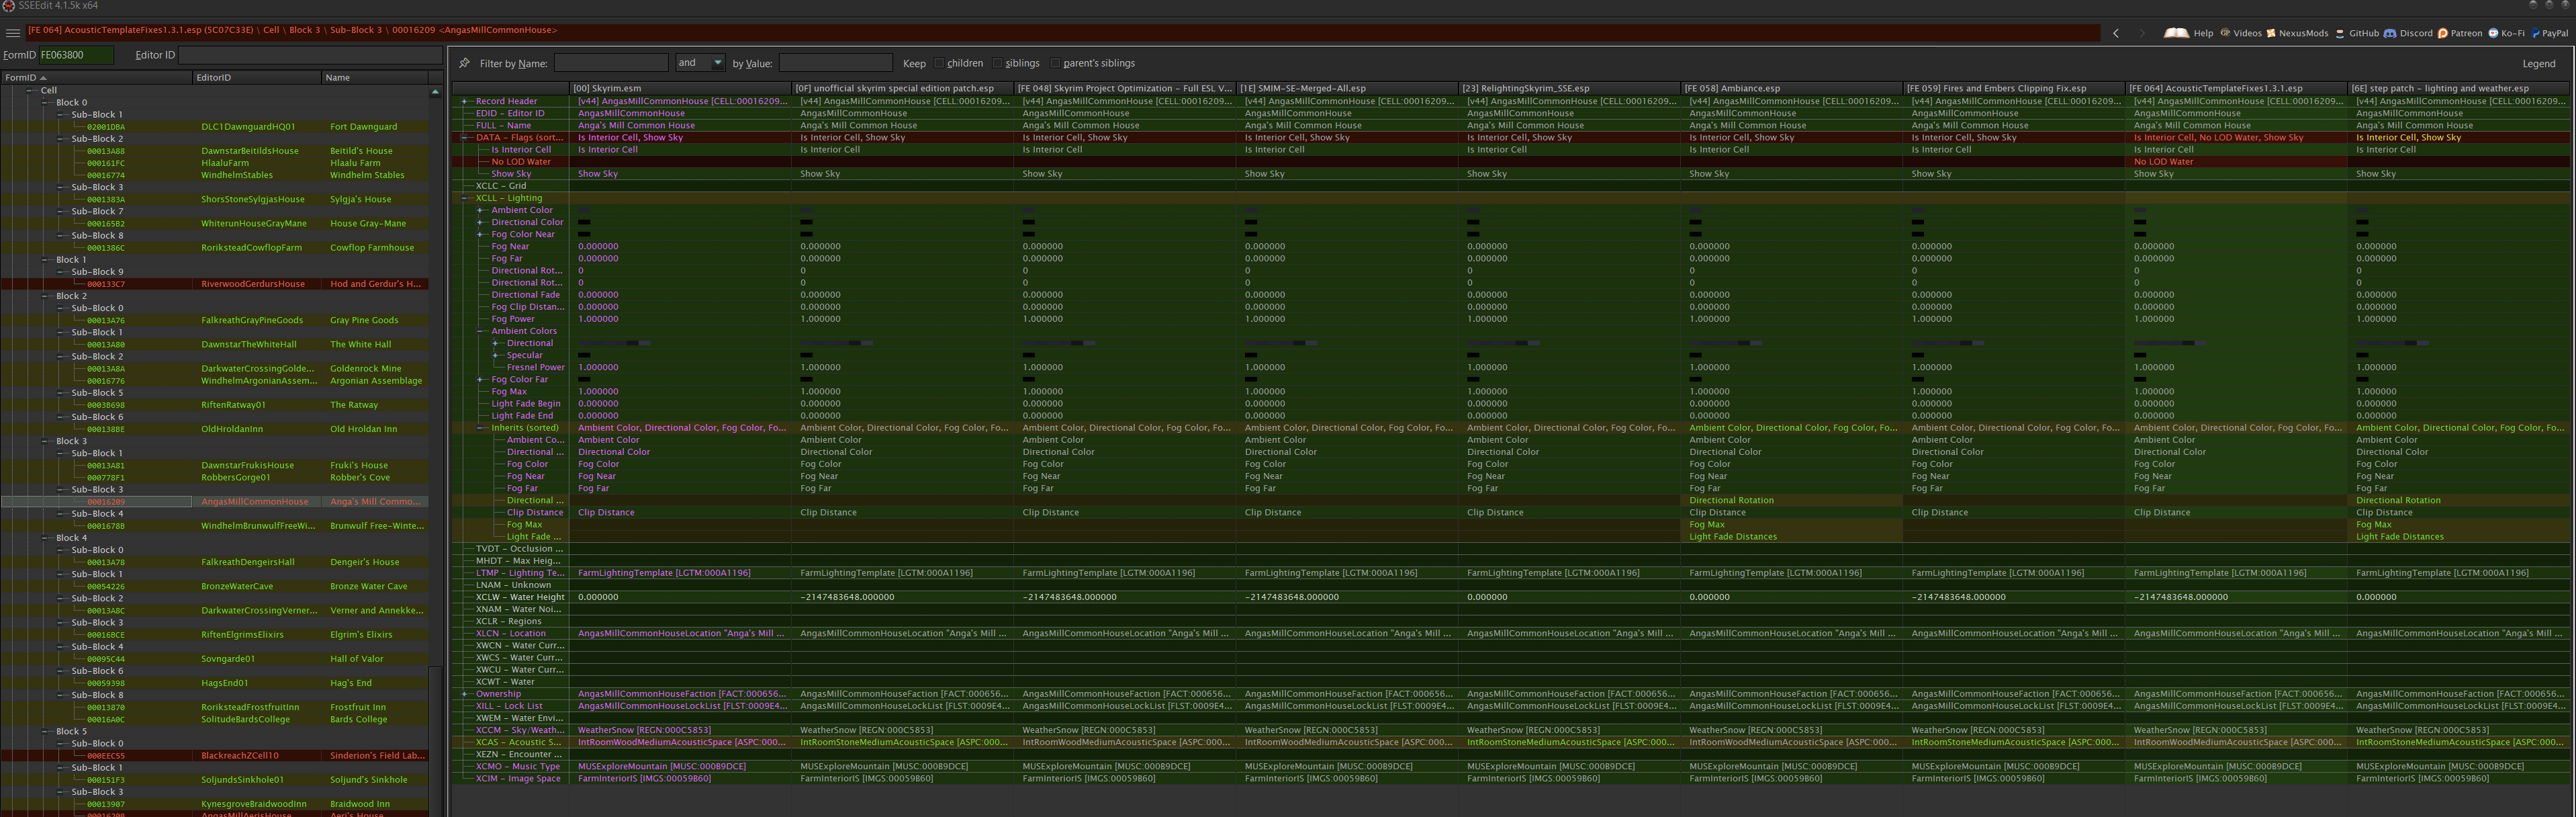Select RiverwoodGerdursHouse cell in tree
The image size is (2576, 817).
pos(253,284)
